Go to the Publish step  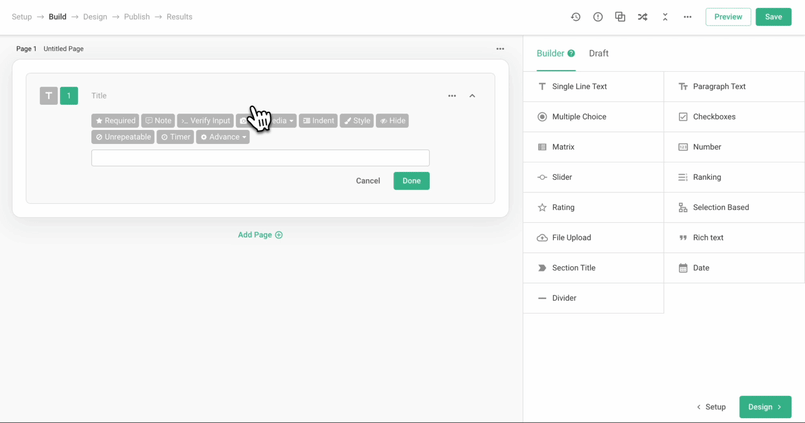click(137, 17)
